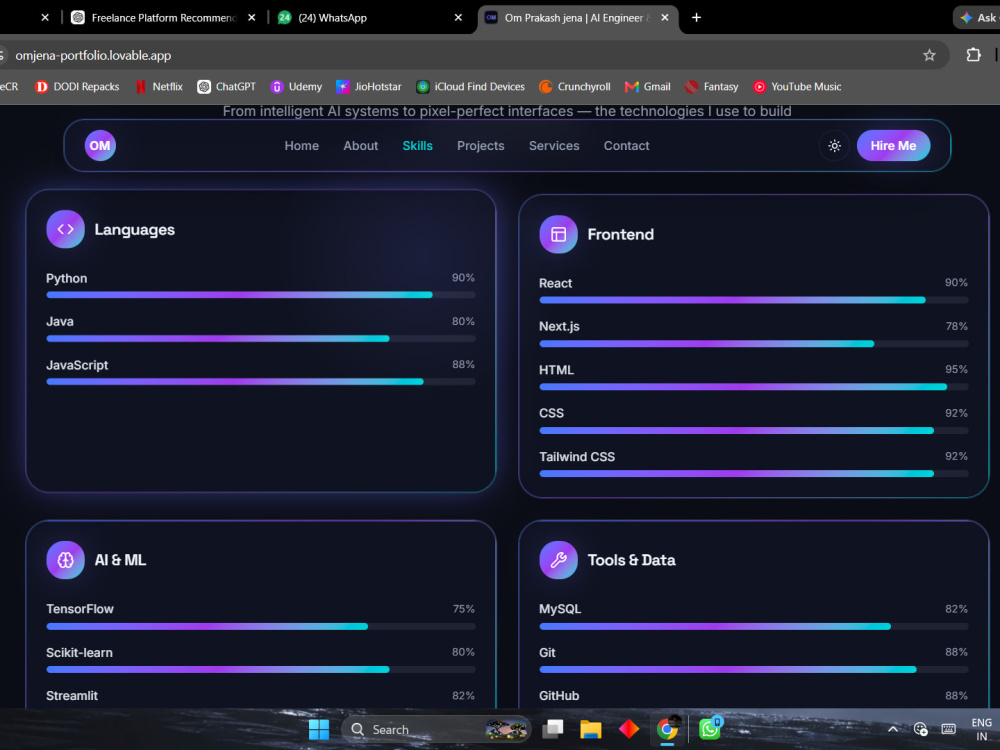The image size is (1000, 750).
Task: Click the "Streamlit" skill label
Action: point(72,696)
